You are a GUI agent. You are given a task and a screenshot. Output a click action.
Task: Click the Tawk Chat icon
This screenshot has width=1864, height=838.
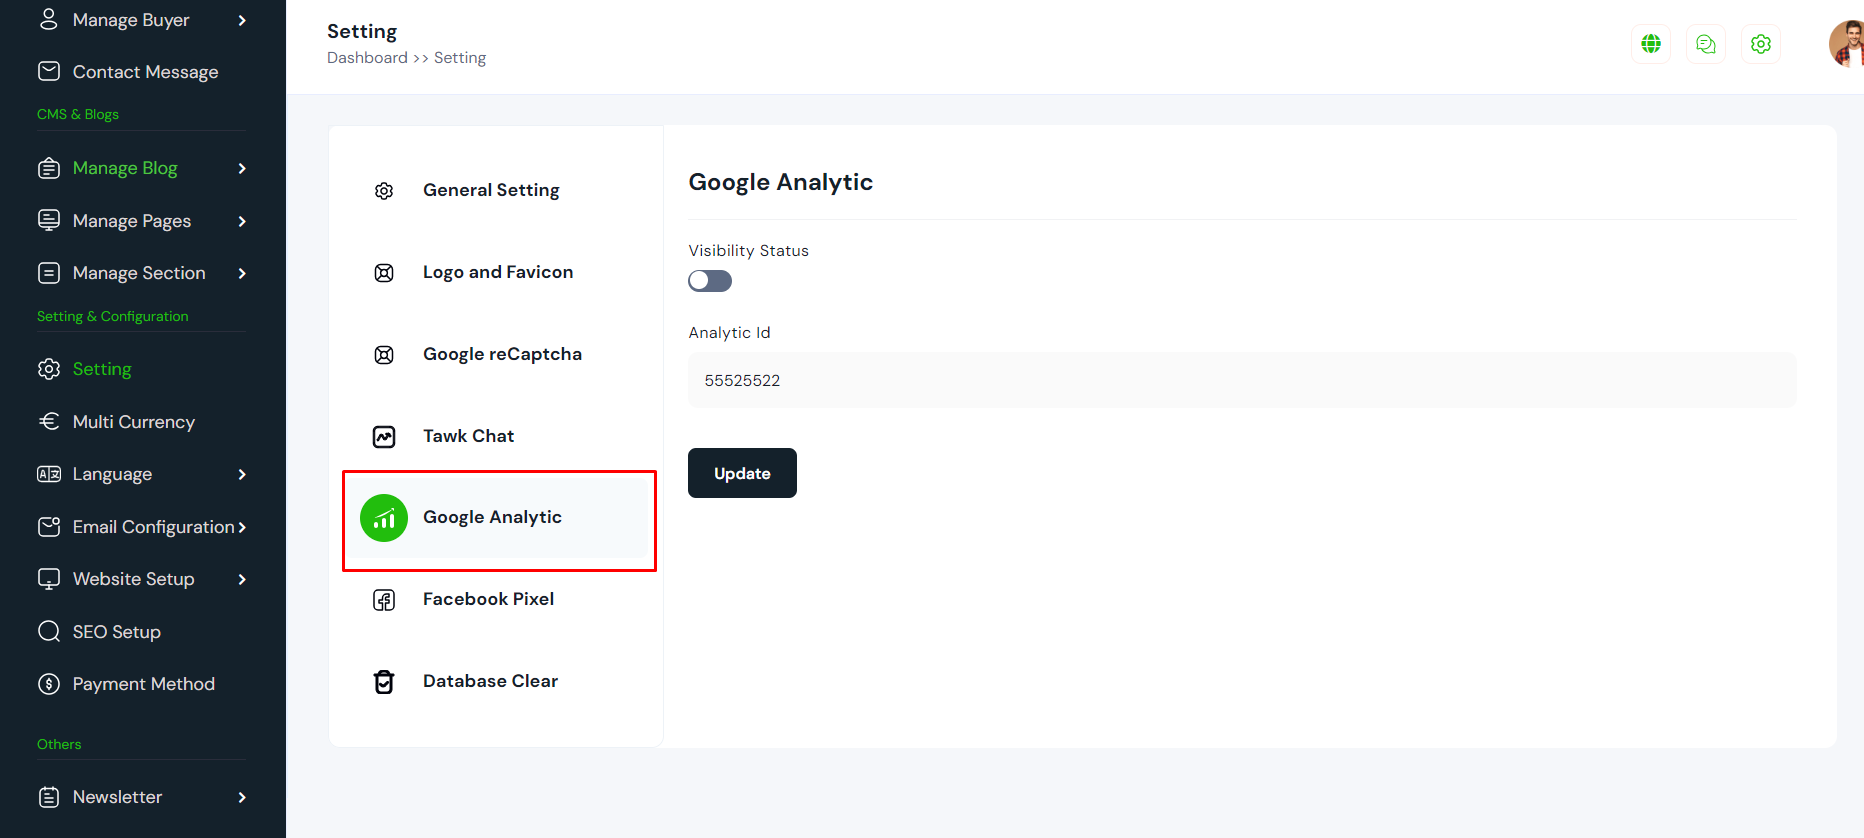pyautogui.click(x=384, y=437)
